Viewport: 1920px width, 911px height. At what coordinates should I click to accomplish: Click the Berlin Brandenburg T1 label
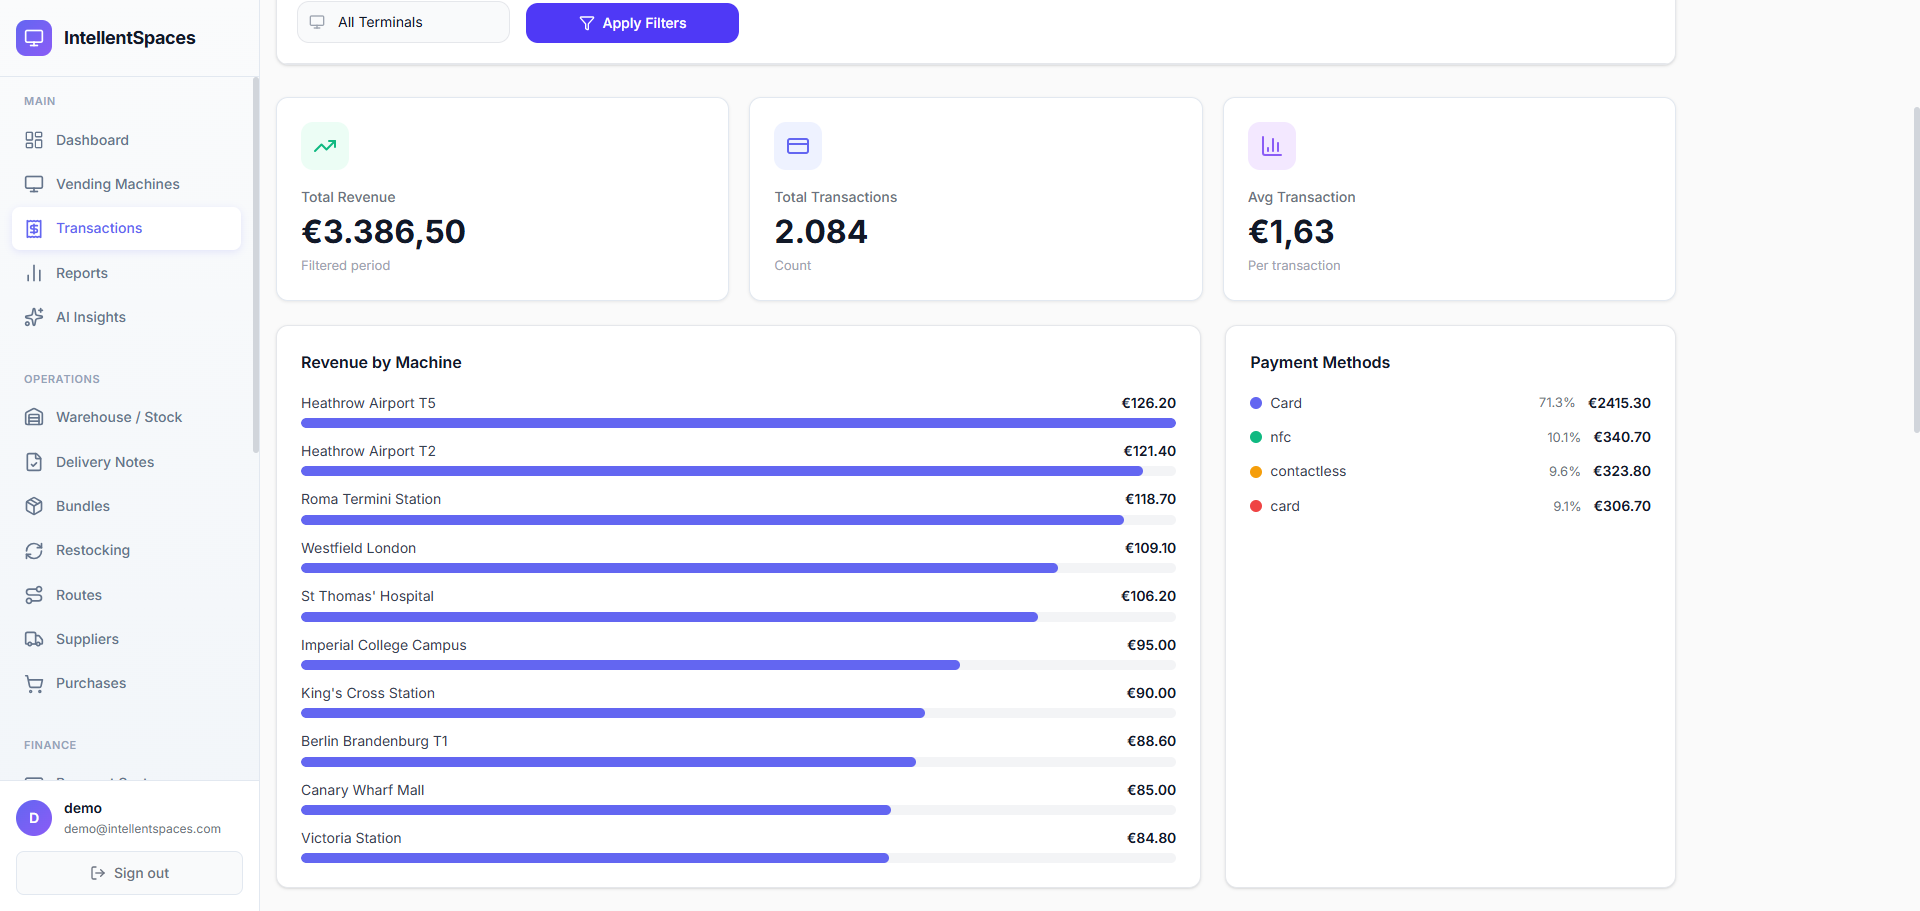pyautogui.click(x=374, y=741)
